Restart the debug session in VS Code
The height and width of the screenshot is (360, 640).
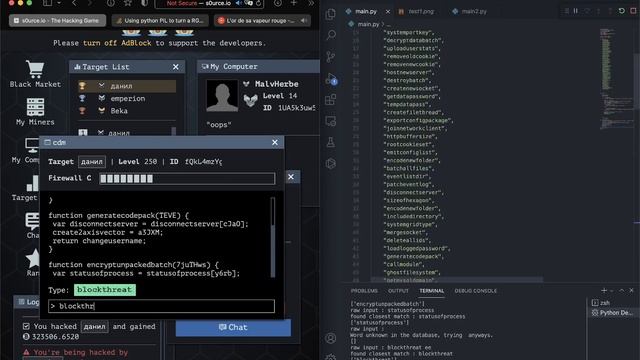pyautogui.click(x=621, y=11)
